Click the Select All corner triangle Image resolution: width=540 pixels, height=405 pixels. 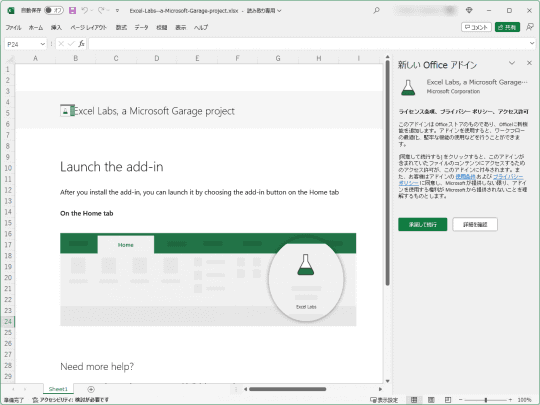click(x=10, y=59)
